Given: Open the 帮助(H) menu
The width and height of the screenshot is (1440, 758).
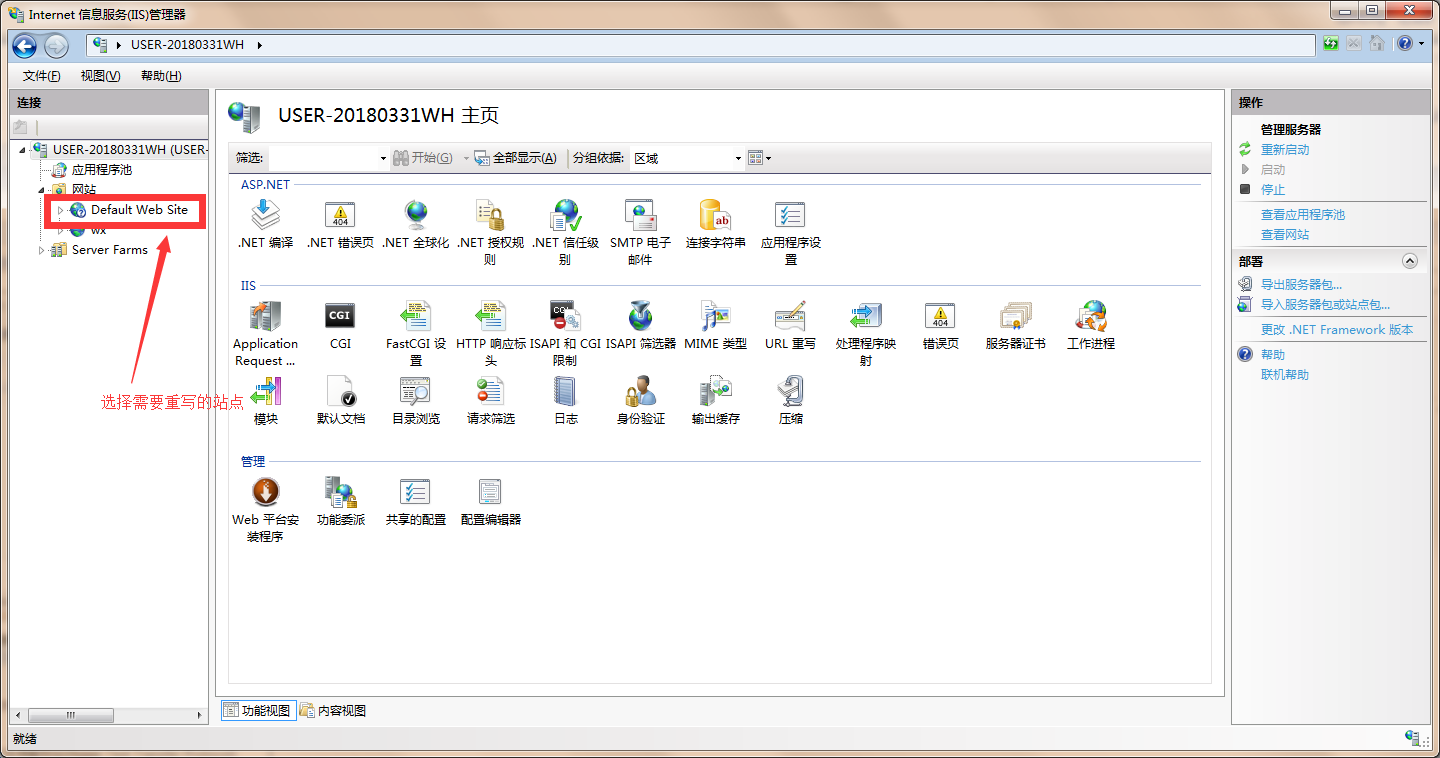Looking at the screenshot, I should (x=161, y=76).
